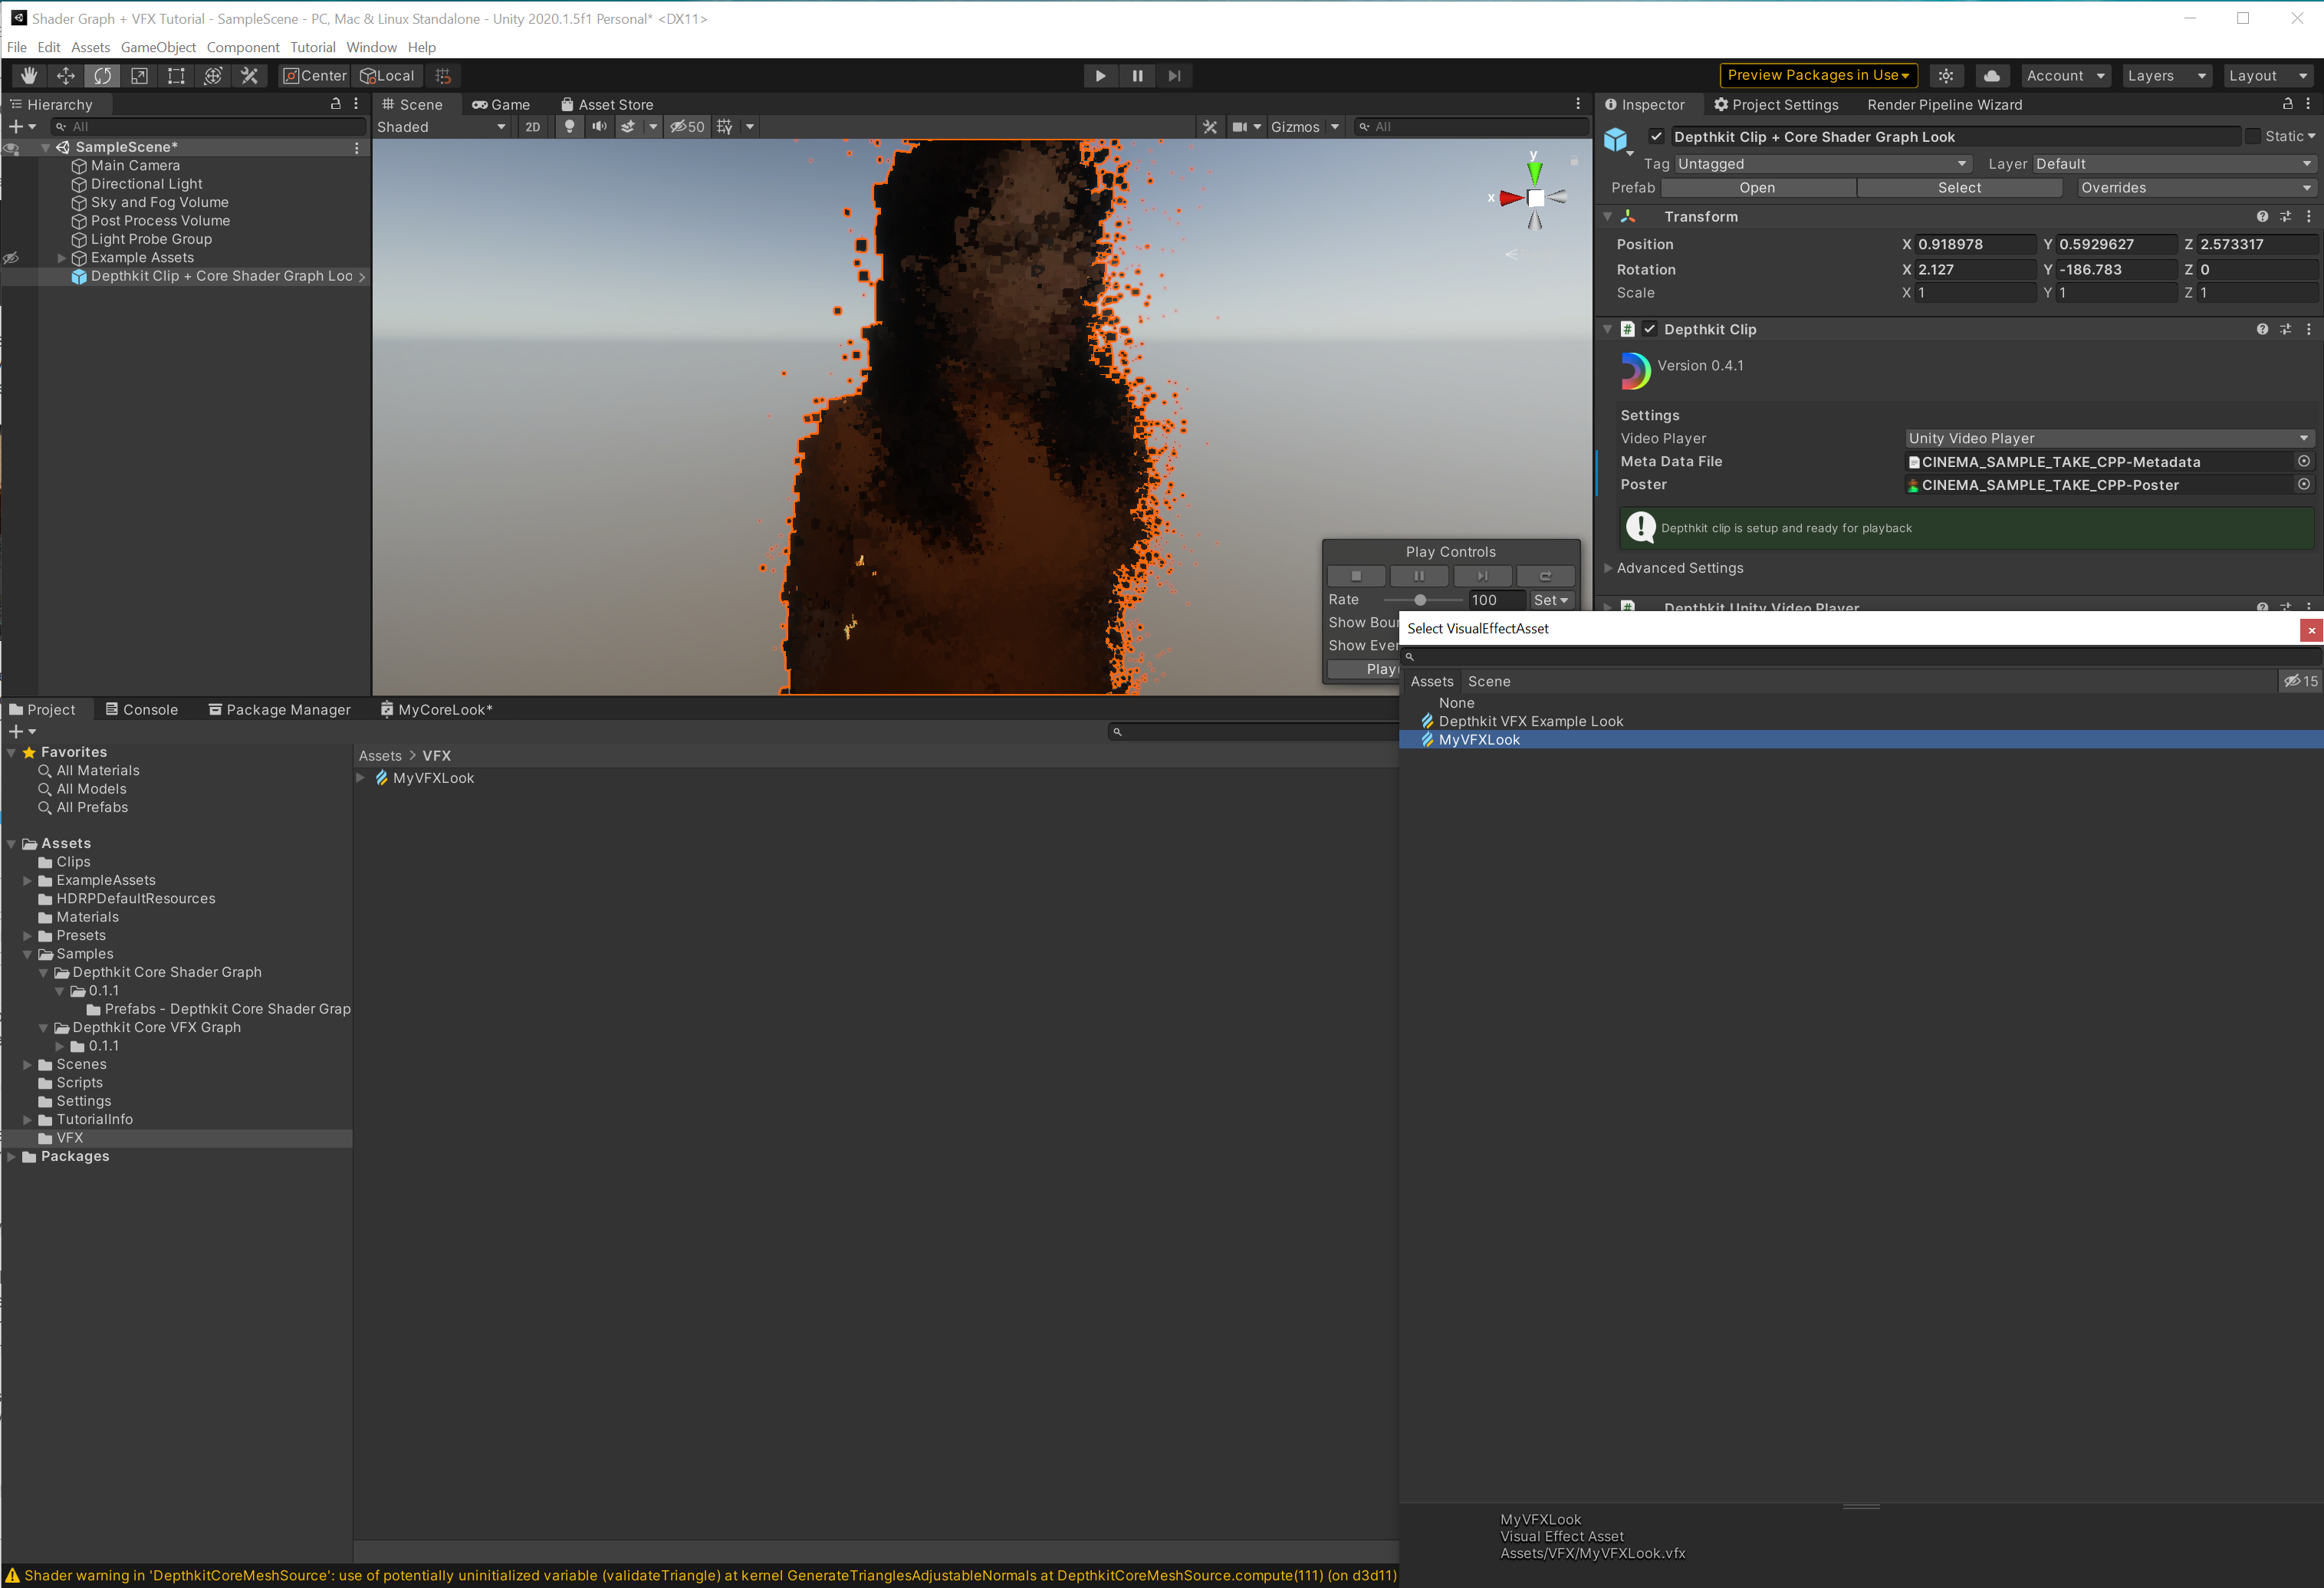Uncheck the Depthkit Clip component checkbox
The height and width of the screenshot is (1588, 2324).
coord(1649,329)
